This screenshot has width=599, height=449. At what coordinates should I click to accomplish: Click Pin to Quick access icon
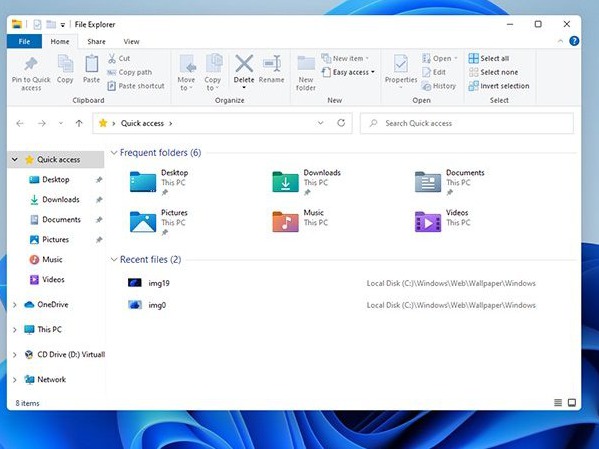coord(31,64)
